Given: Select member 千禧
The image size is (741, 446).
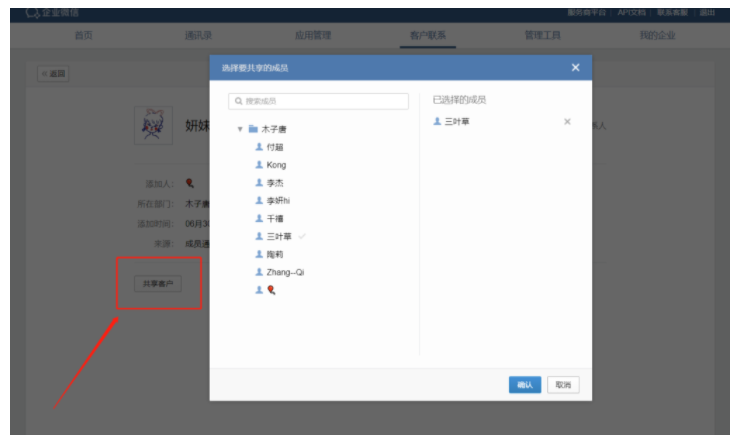Looking at the screenshot, I should 275,219.
